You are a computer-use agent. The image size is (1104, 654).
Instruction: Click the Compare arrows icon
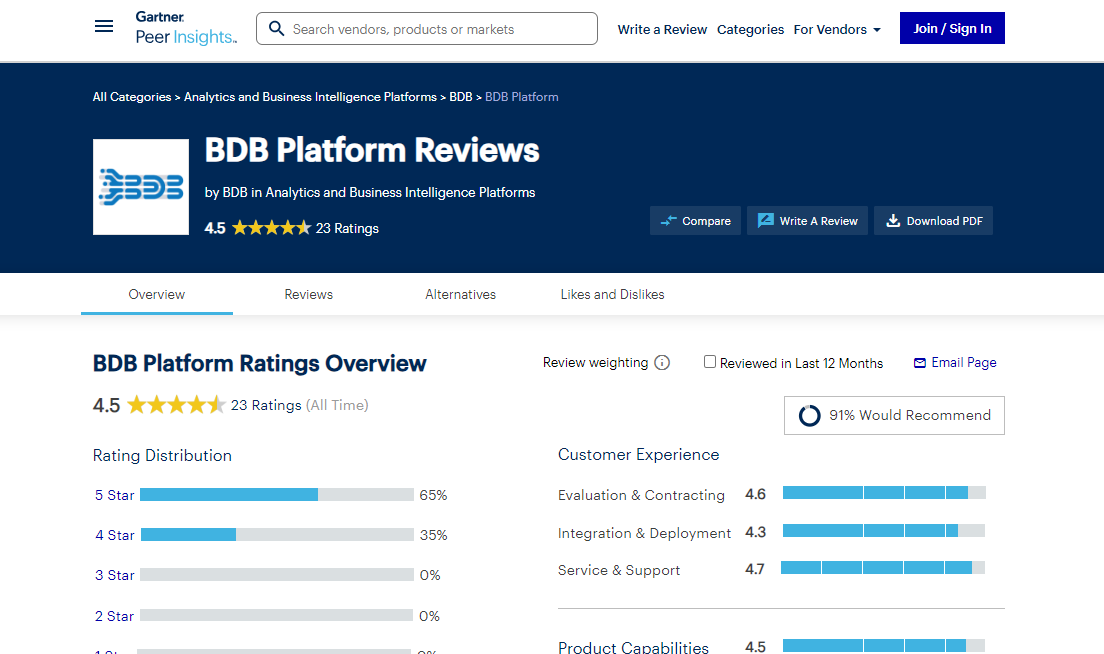[x=668, y=221]
